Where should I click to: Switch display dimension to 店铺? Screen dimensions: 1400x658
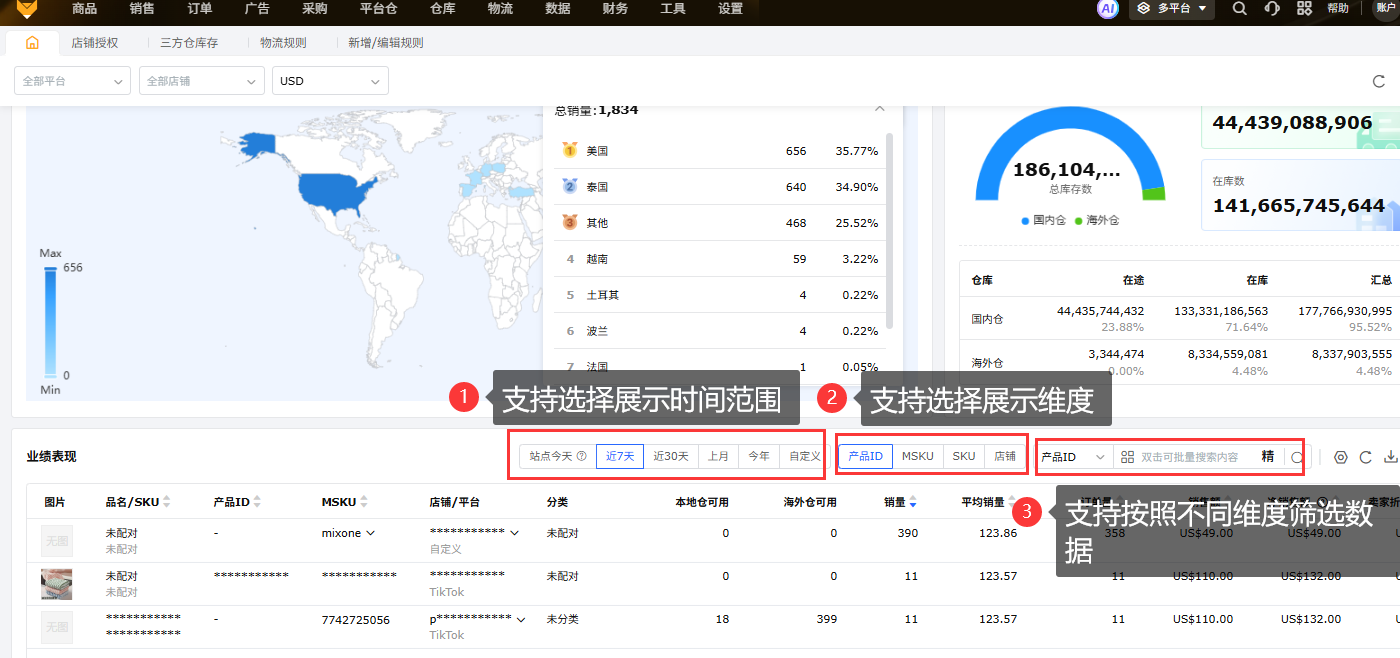tap(1004, 456)
